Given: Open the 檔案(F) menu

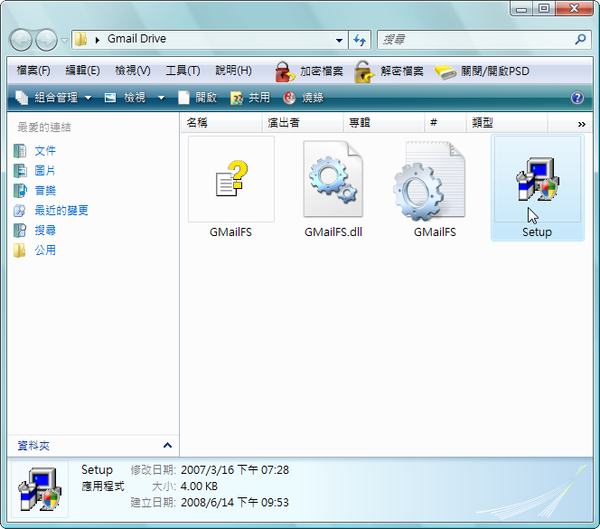Looking at the screenshot, I should (33, 71).
